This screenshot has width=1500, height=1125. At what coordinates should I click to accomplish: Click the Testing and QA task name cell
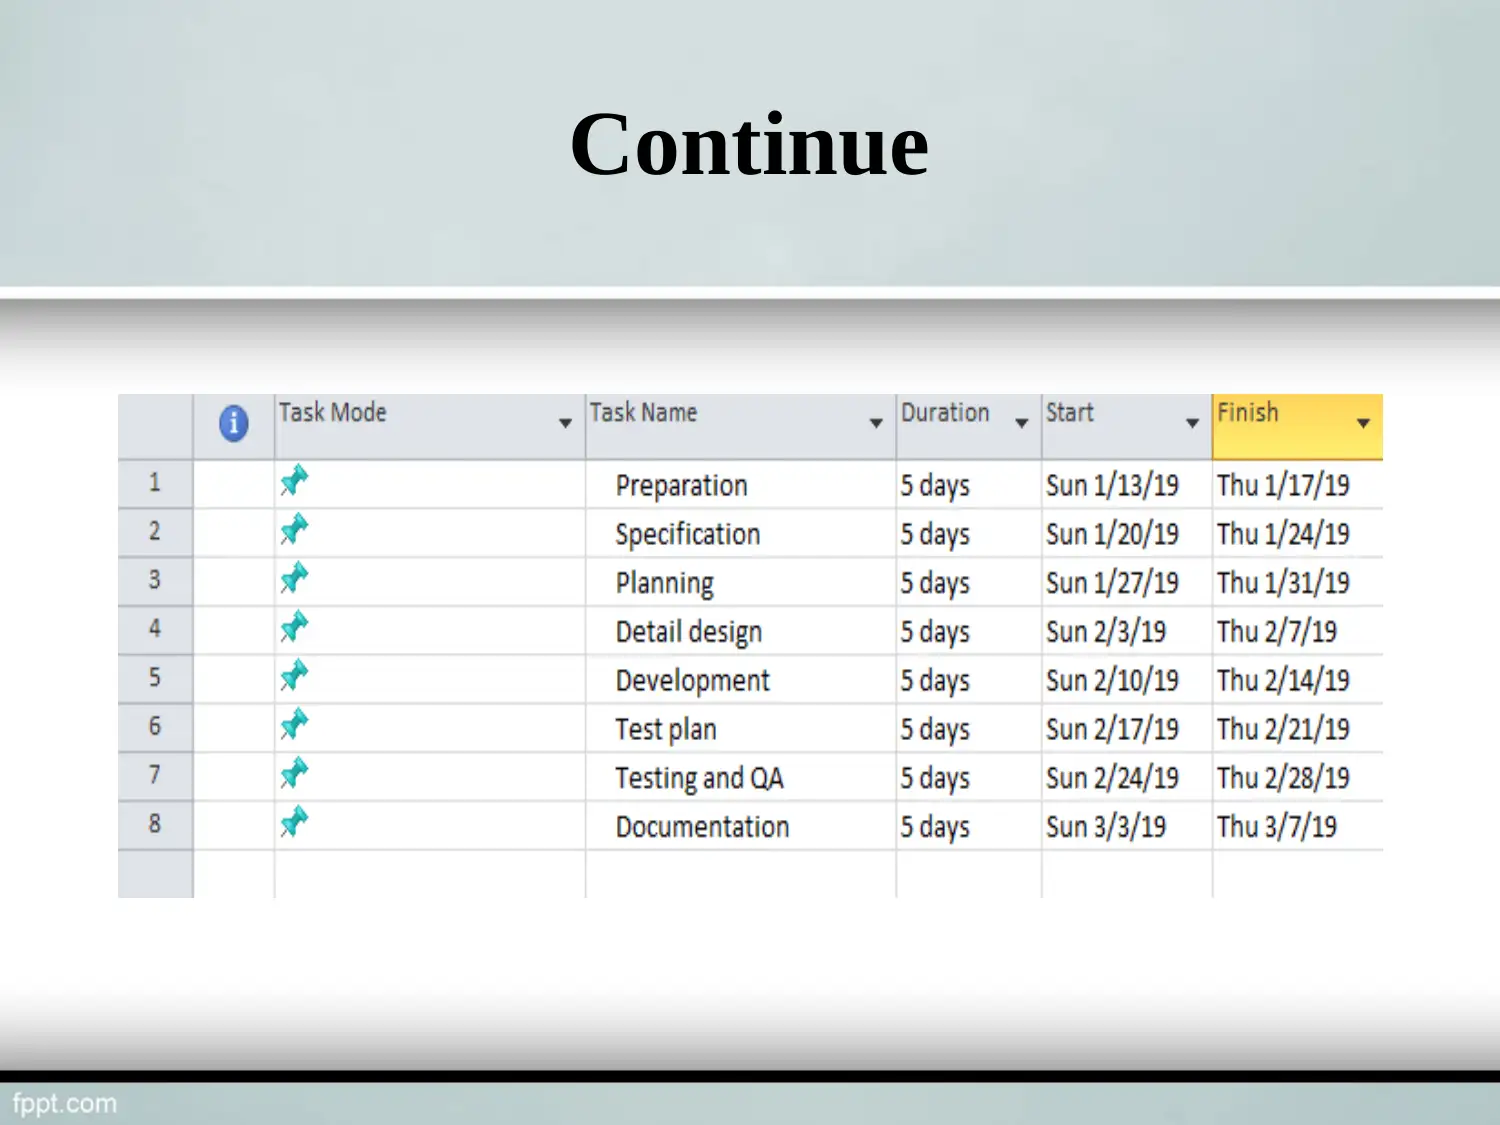(741, 778)
